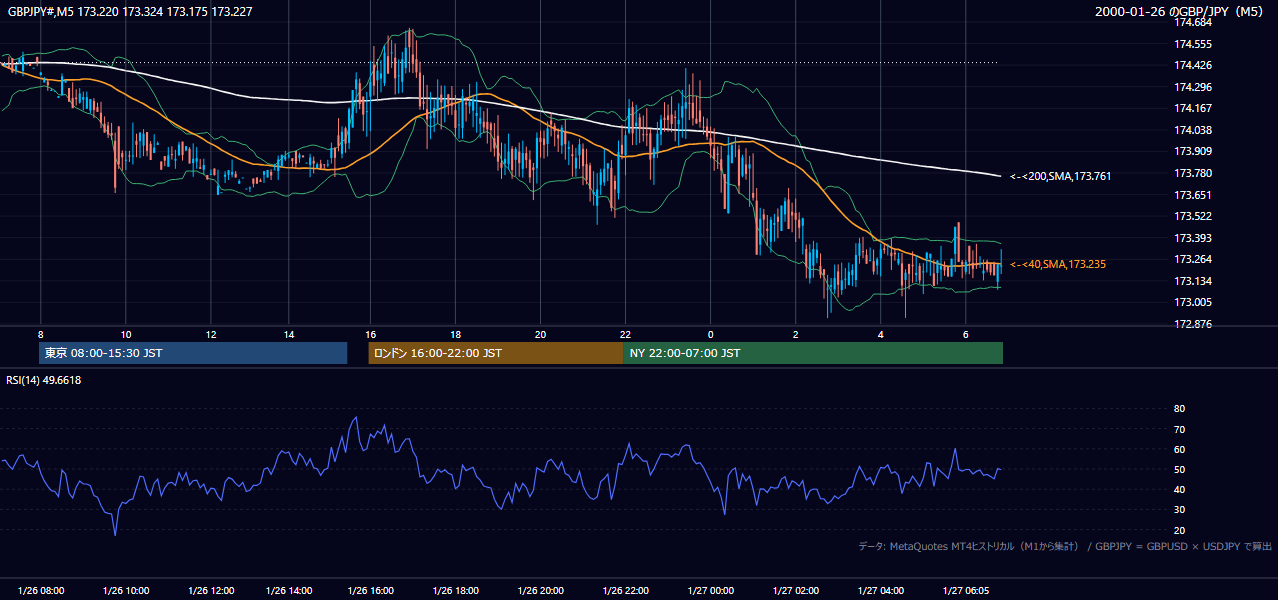Select the ロンドン 16:00-22:00 JST session bar
This screenshot has height=600, width=1278.
pyautogui.click(x=496, y=353)
